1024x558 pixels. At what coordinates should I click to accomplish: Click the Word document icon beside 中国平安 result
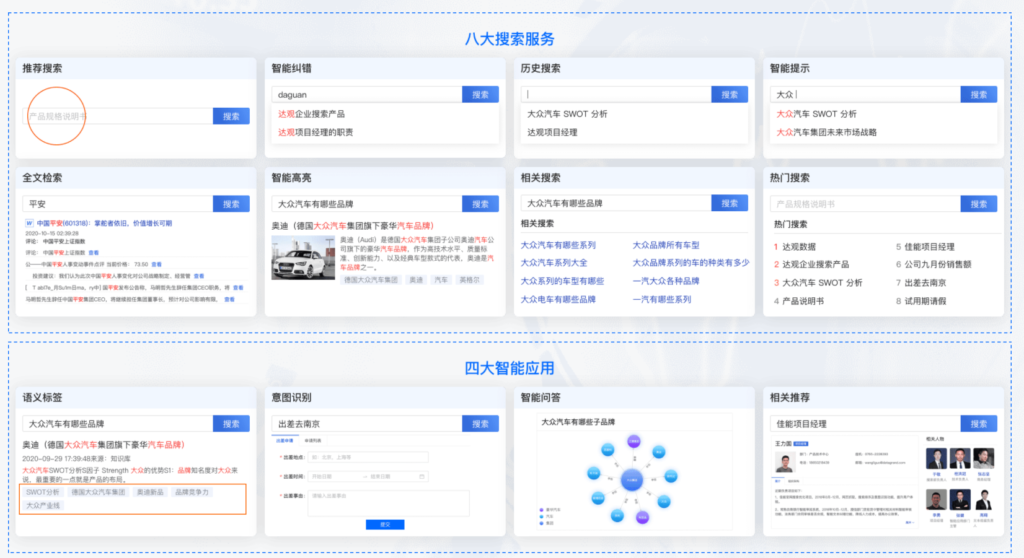pyautogui.click(x=29, y=223)
